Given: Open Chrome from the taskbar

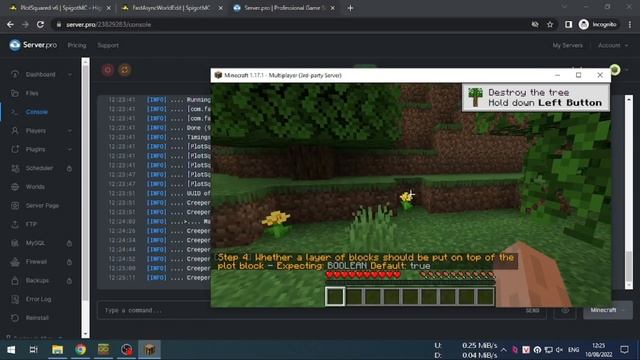Looking at the screenshot, I should pos(80,350).
